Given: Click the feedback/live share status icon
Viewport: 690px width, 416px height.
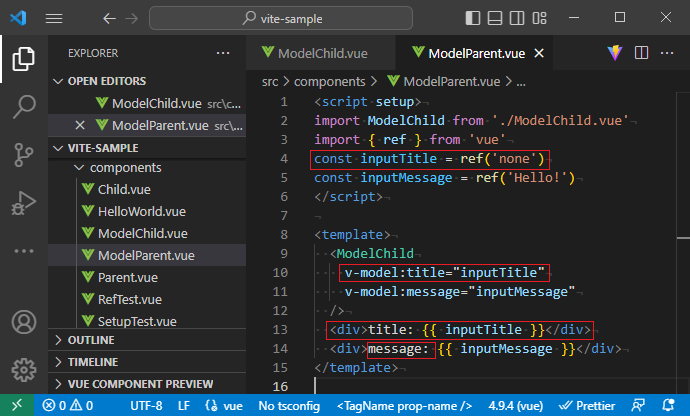Looking at the screenshot, I should (x=638, y=405).
